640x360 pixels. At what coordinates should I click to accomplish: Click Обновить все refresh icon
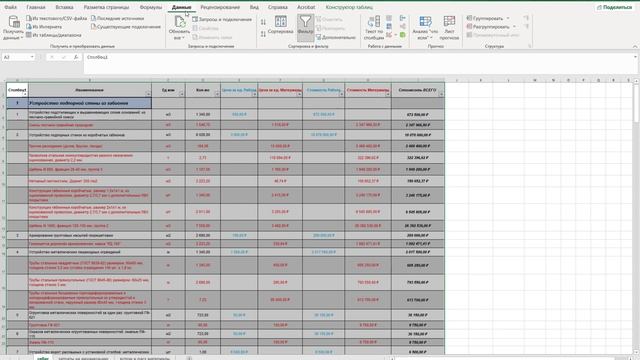pos(179,22)
